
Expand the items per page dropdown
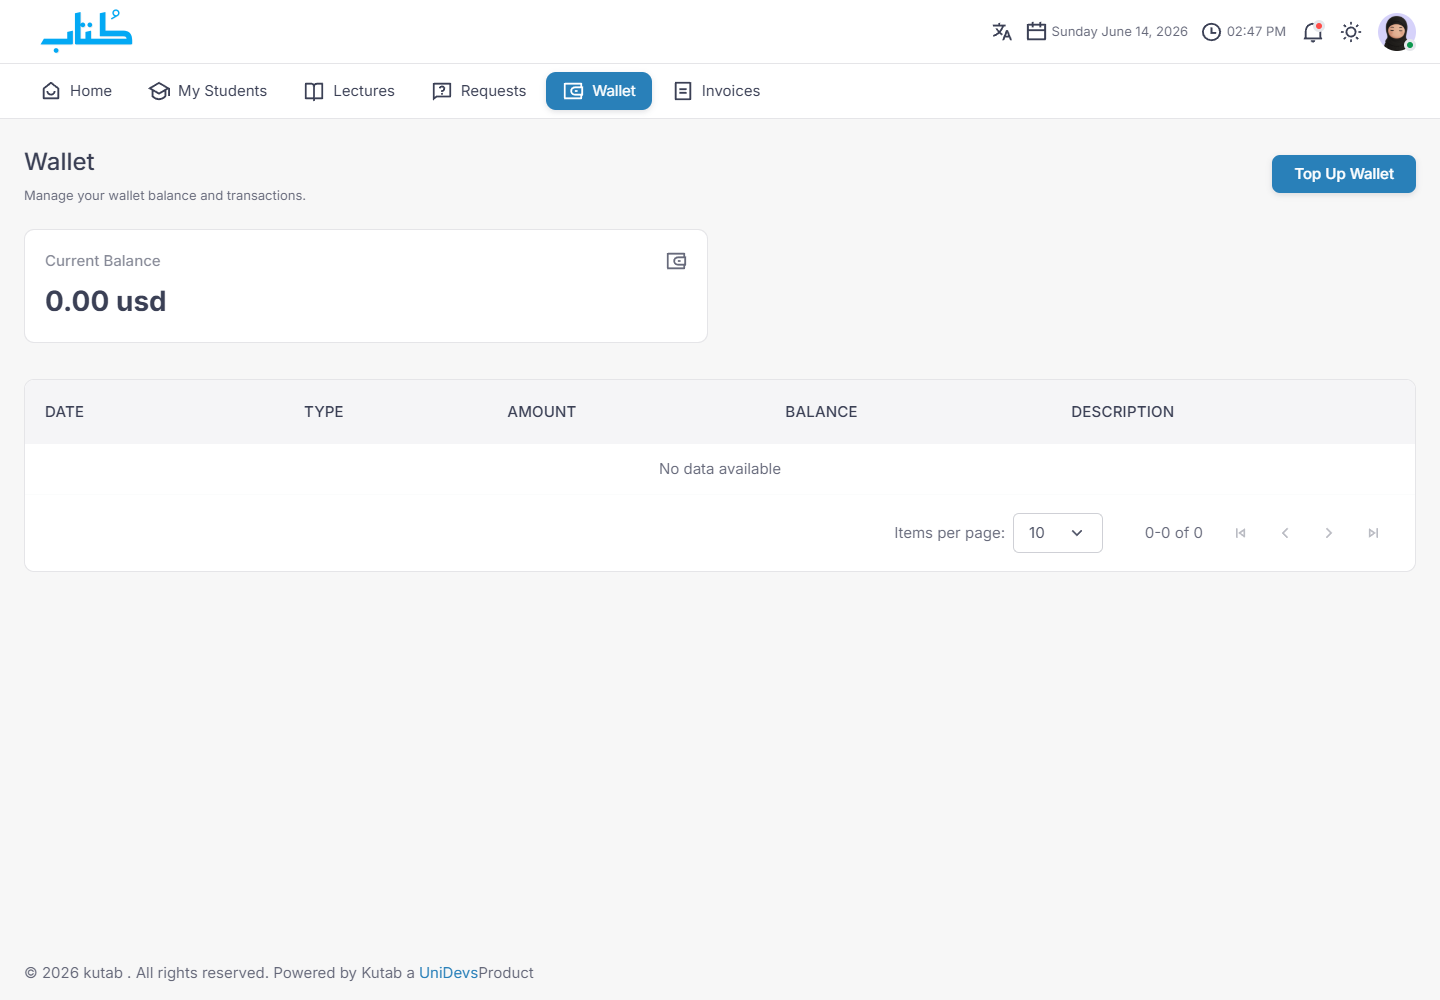[x=1058, y=533]
